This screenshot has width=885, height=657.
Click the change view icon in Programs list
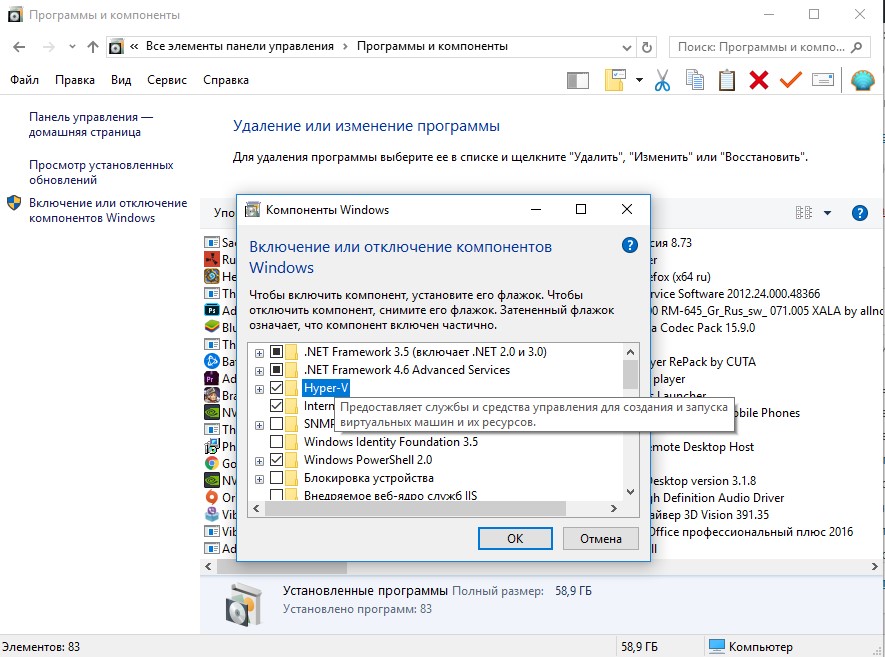tap(804, 213)
